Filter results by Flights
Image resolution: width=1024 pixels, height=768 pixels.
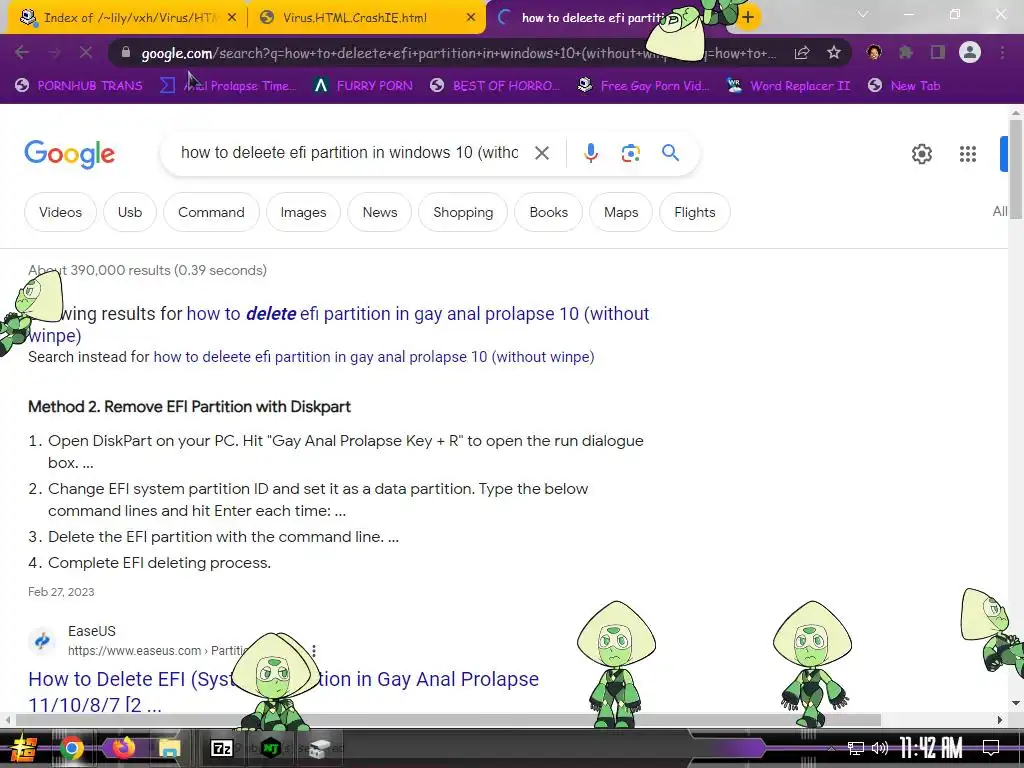pos(694,212)
